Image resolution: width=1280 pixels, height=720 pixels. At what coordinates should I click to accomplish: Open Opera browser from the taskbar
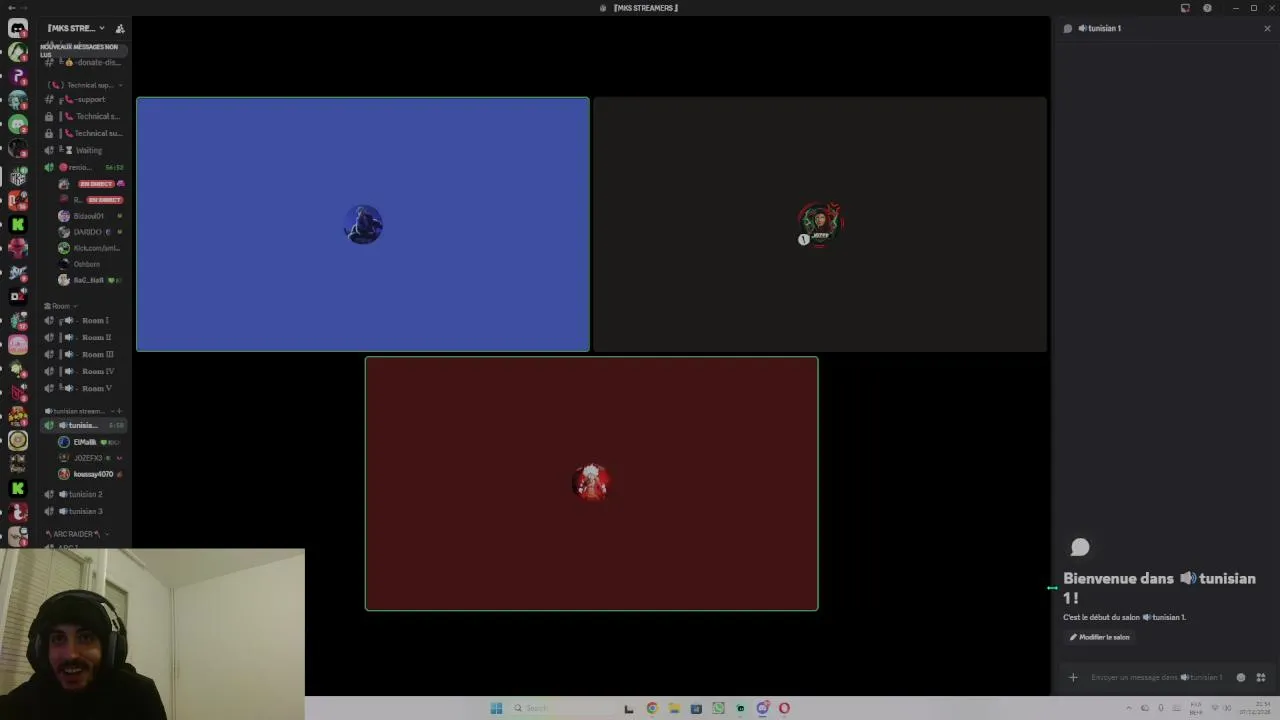(x=784, y=708)
